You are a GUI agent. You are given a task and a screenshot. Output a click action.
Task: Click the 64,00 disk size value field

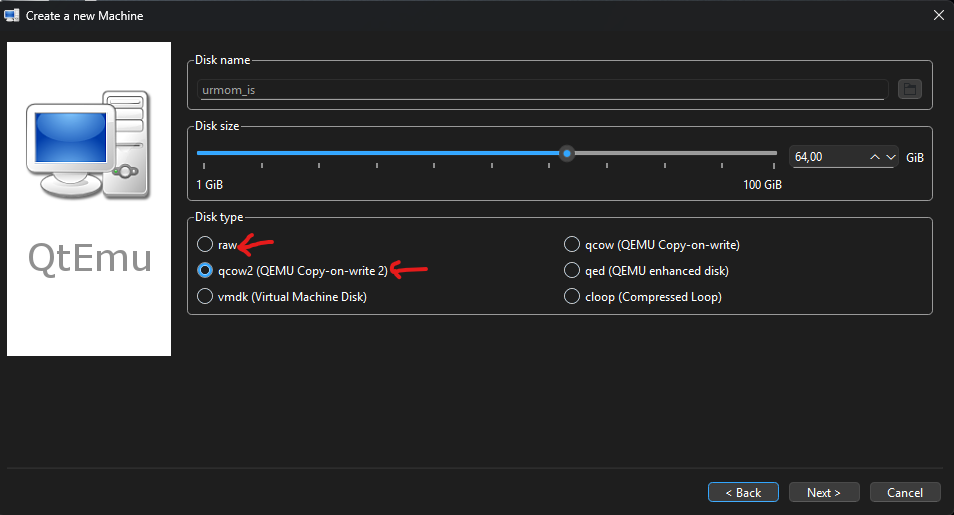[x=826, y=157]
